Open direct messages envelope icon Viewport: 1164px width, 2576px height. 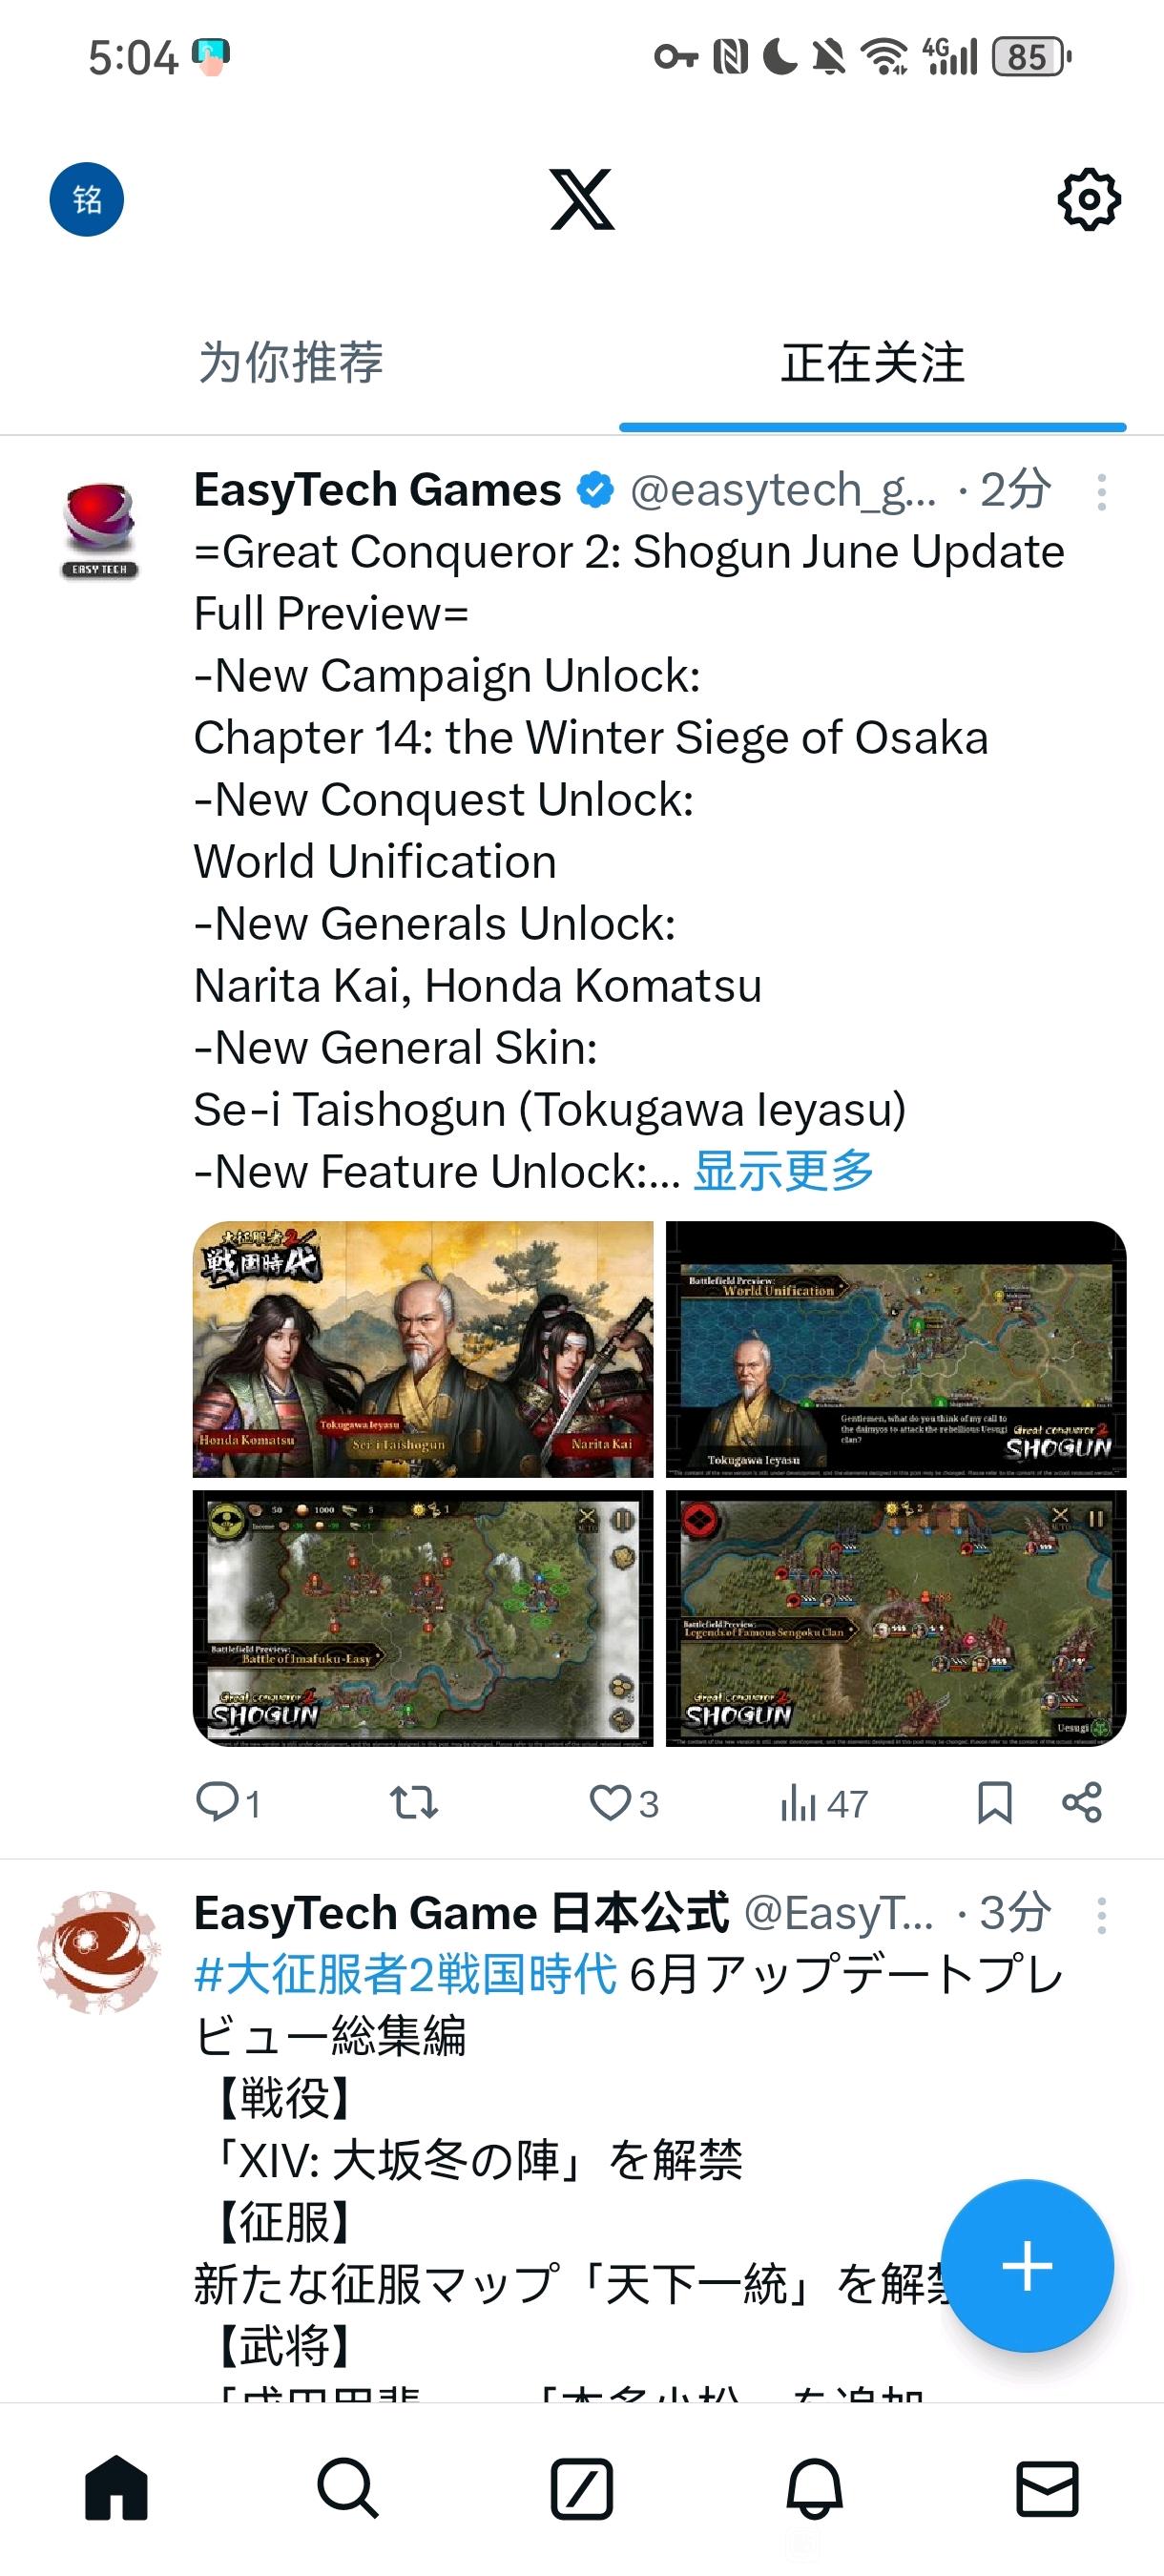(x=1047, y=2488)
